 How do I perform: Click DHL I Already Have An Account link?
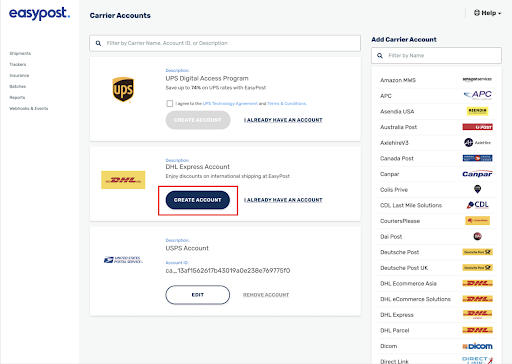point(283,200)
